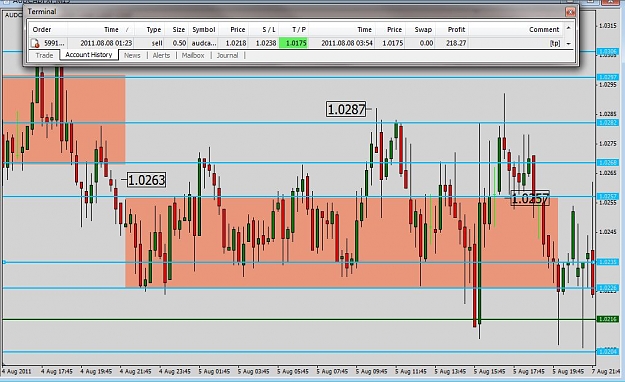Image resolution: width=625 pixels, height=382 pixels.
Task: Click the 1.0268 level tag on price axis
Action: [x=607, y=163]
